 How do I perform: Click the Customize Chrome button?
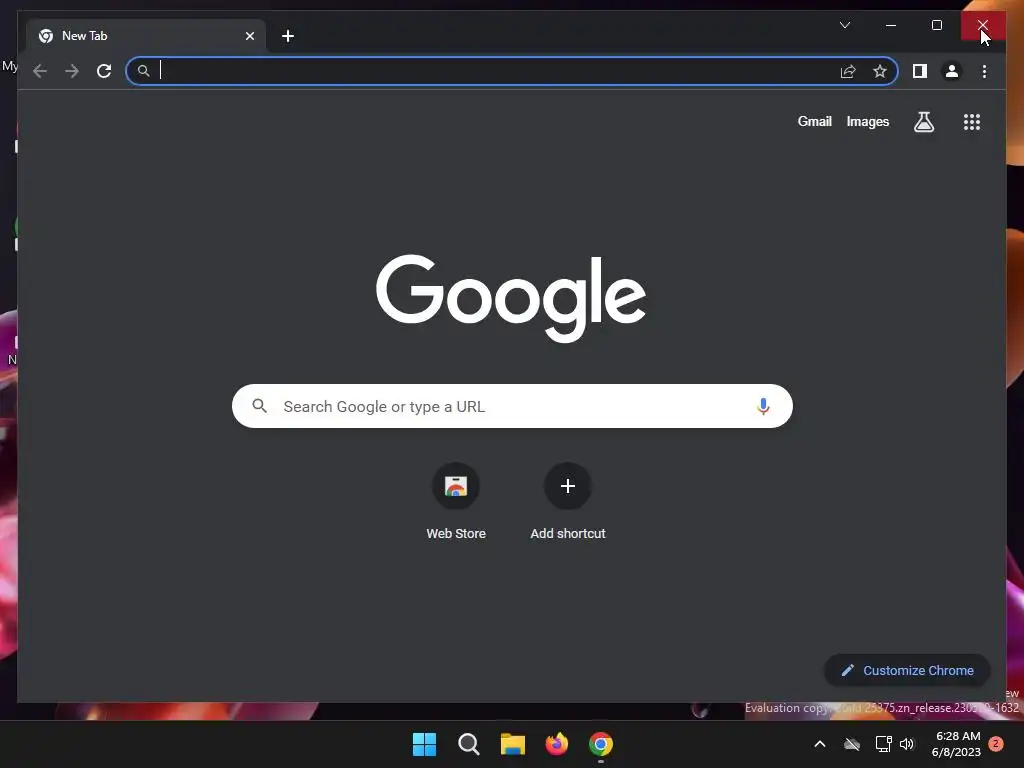(x=907, y=670)
